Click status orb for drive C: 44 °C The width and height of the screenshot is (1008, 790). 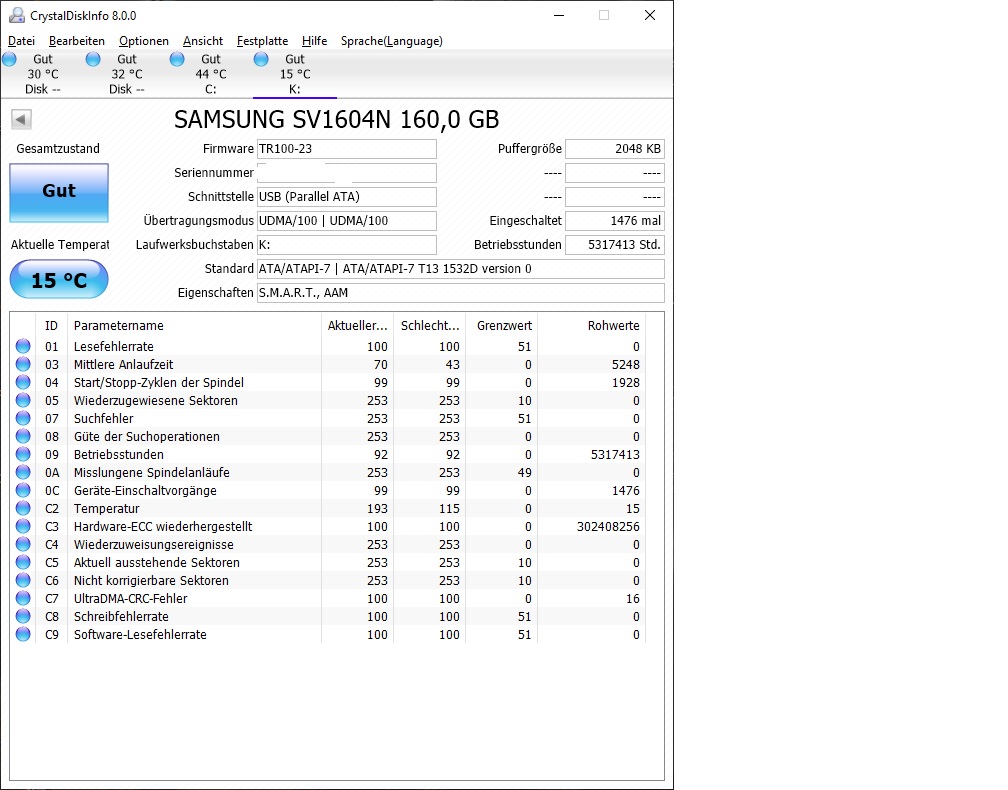coord(177,59)
